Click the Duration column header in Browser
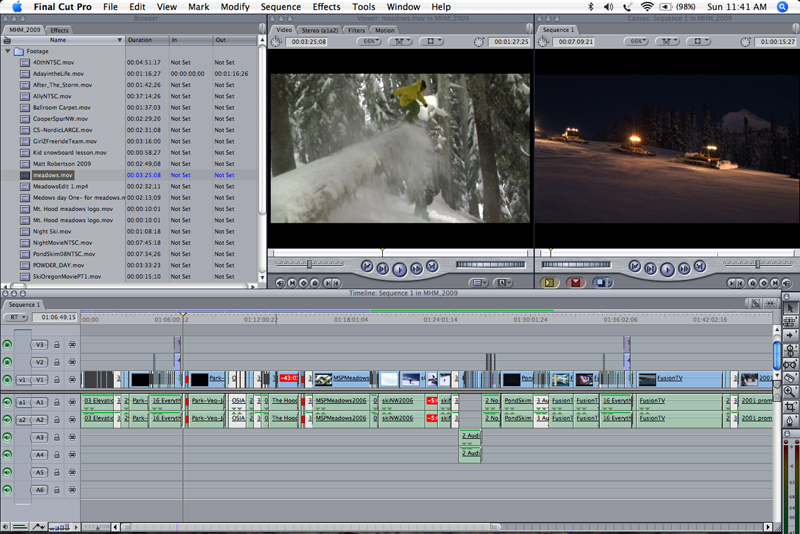800x534 pixels. coord(140,40)
